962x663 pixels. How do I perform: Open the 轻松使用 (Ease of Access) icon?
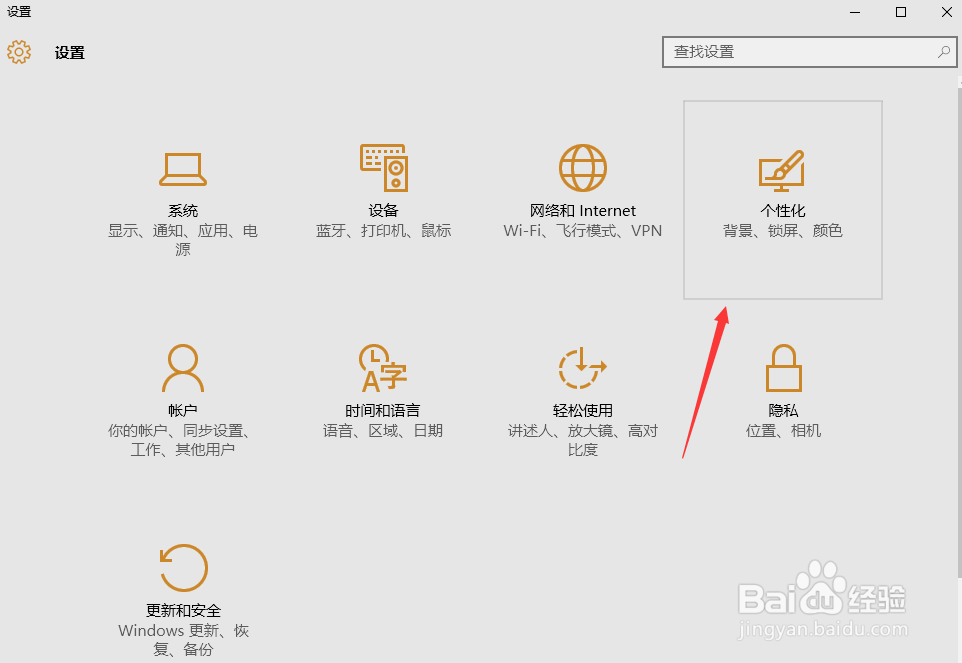click(x=582, y=368)
